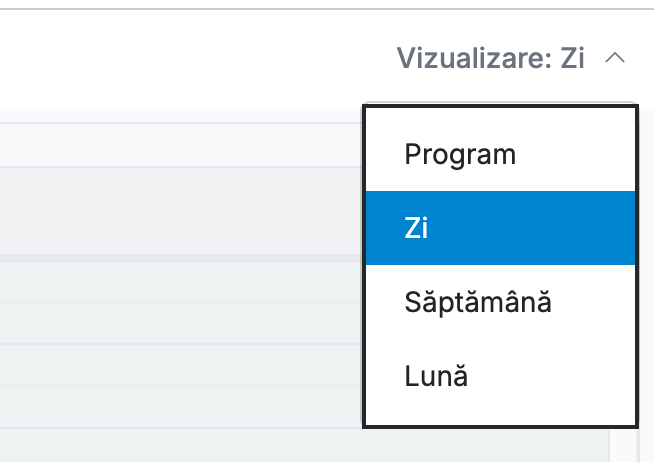Click the half-hour slot below the first dotted line

point(181,323)
